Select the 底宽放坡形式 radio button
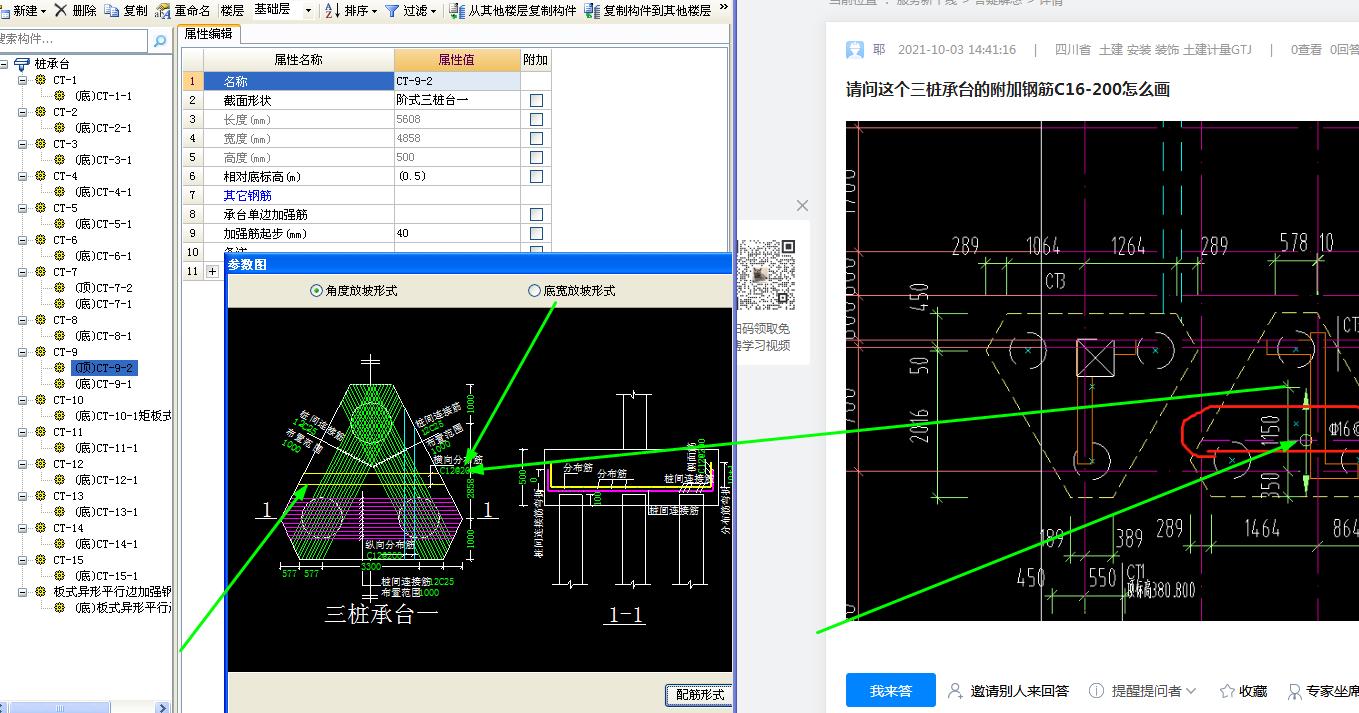The width and height of the screenshot is (1359, 713). click(534, 291)
